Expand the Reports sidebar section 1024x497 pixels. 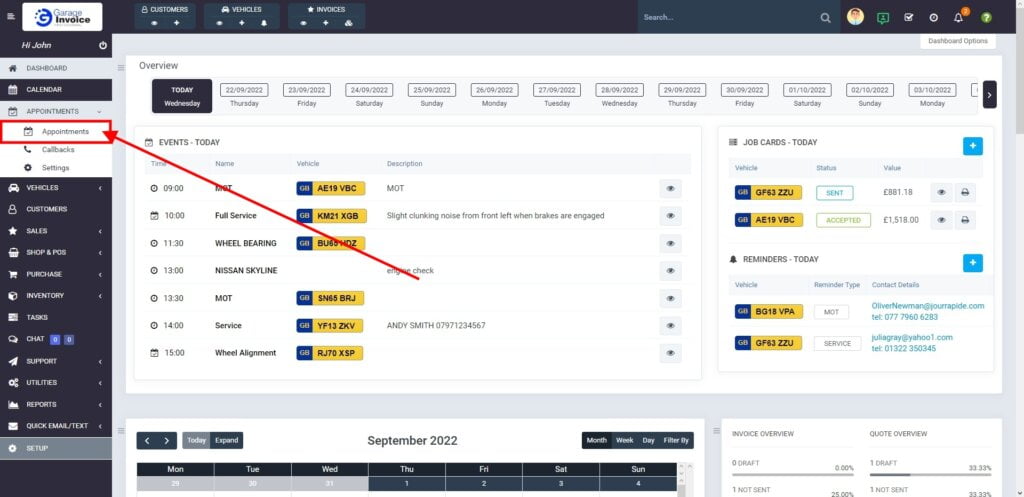click(x=56, y=404)
